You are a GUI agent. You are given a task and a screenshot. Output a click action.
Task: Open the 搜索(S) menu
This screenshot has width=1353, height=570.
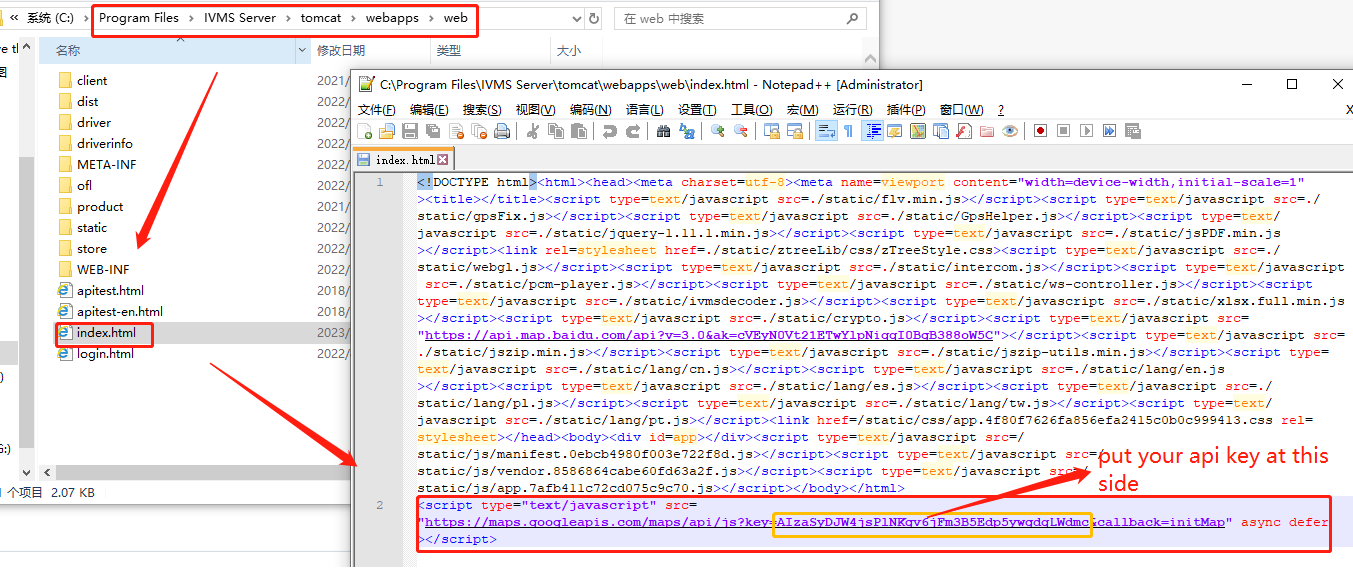[482, 110]
